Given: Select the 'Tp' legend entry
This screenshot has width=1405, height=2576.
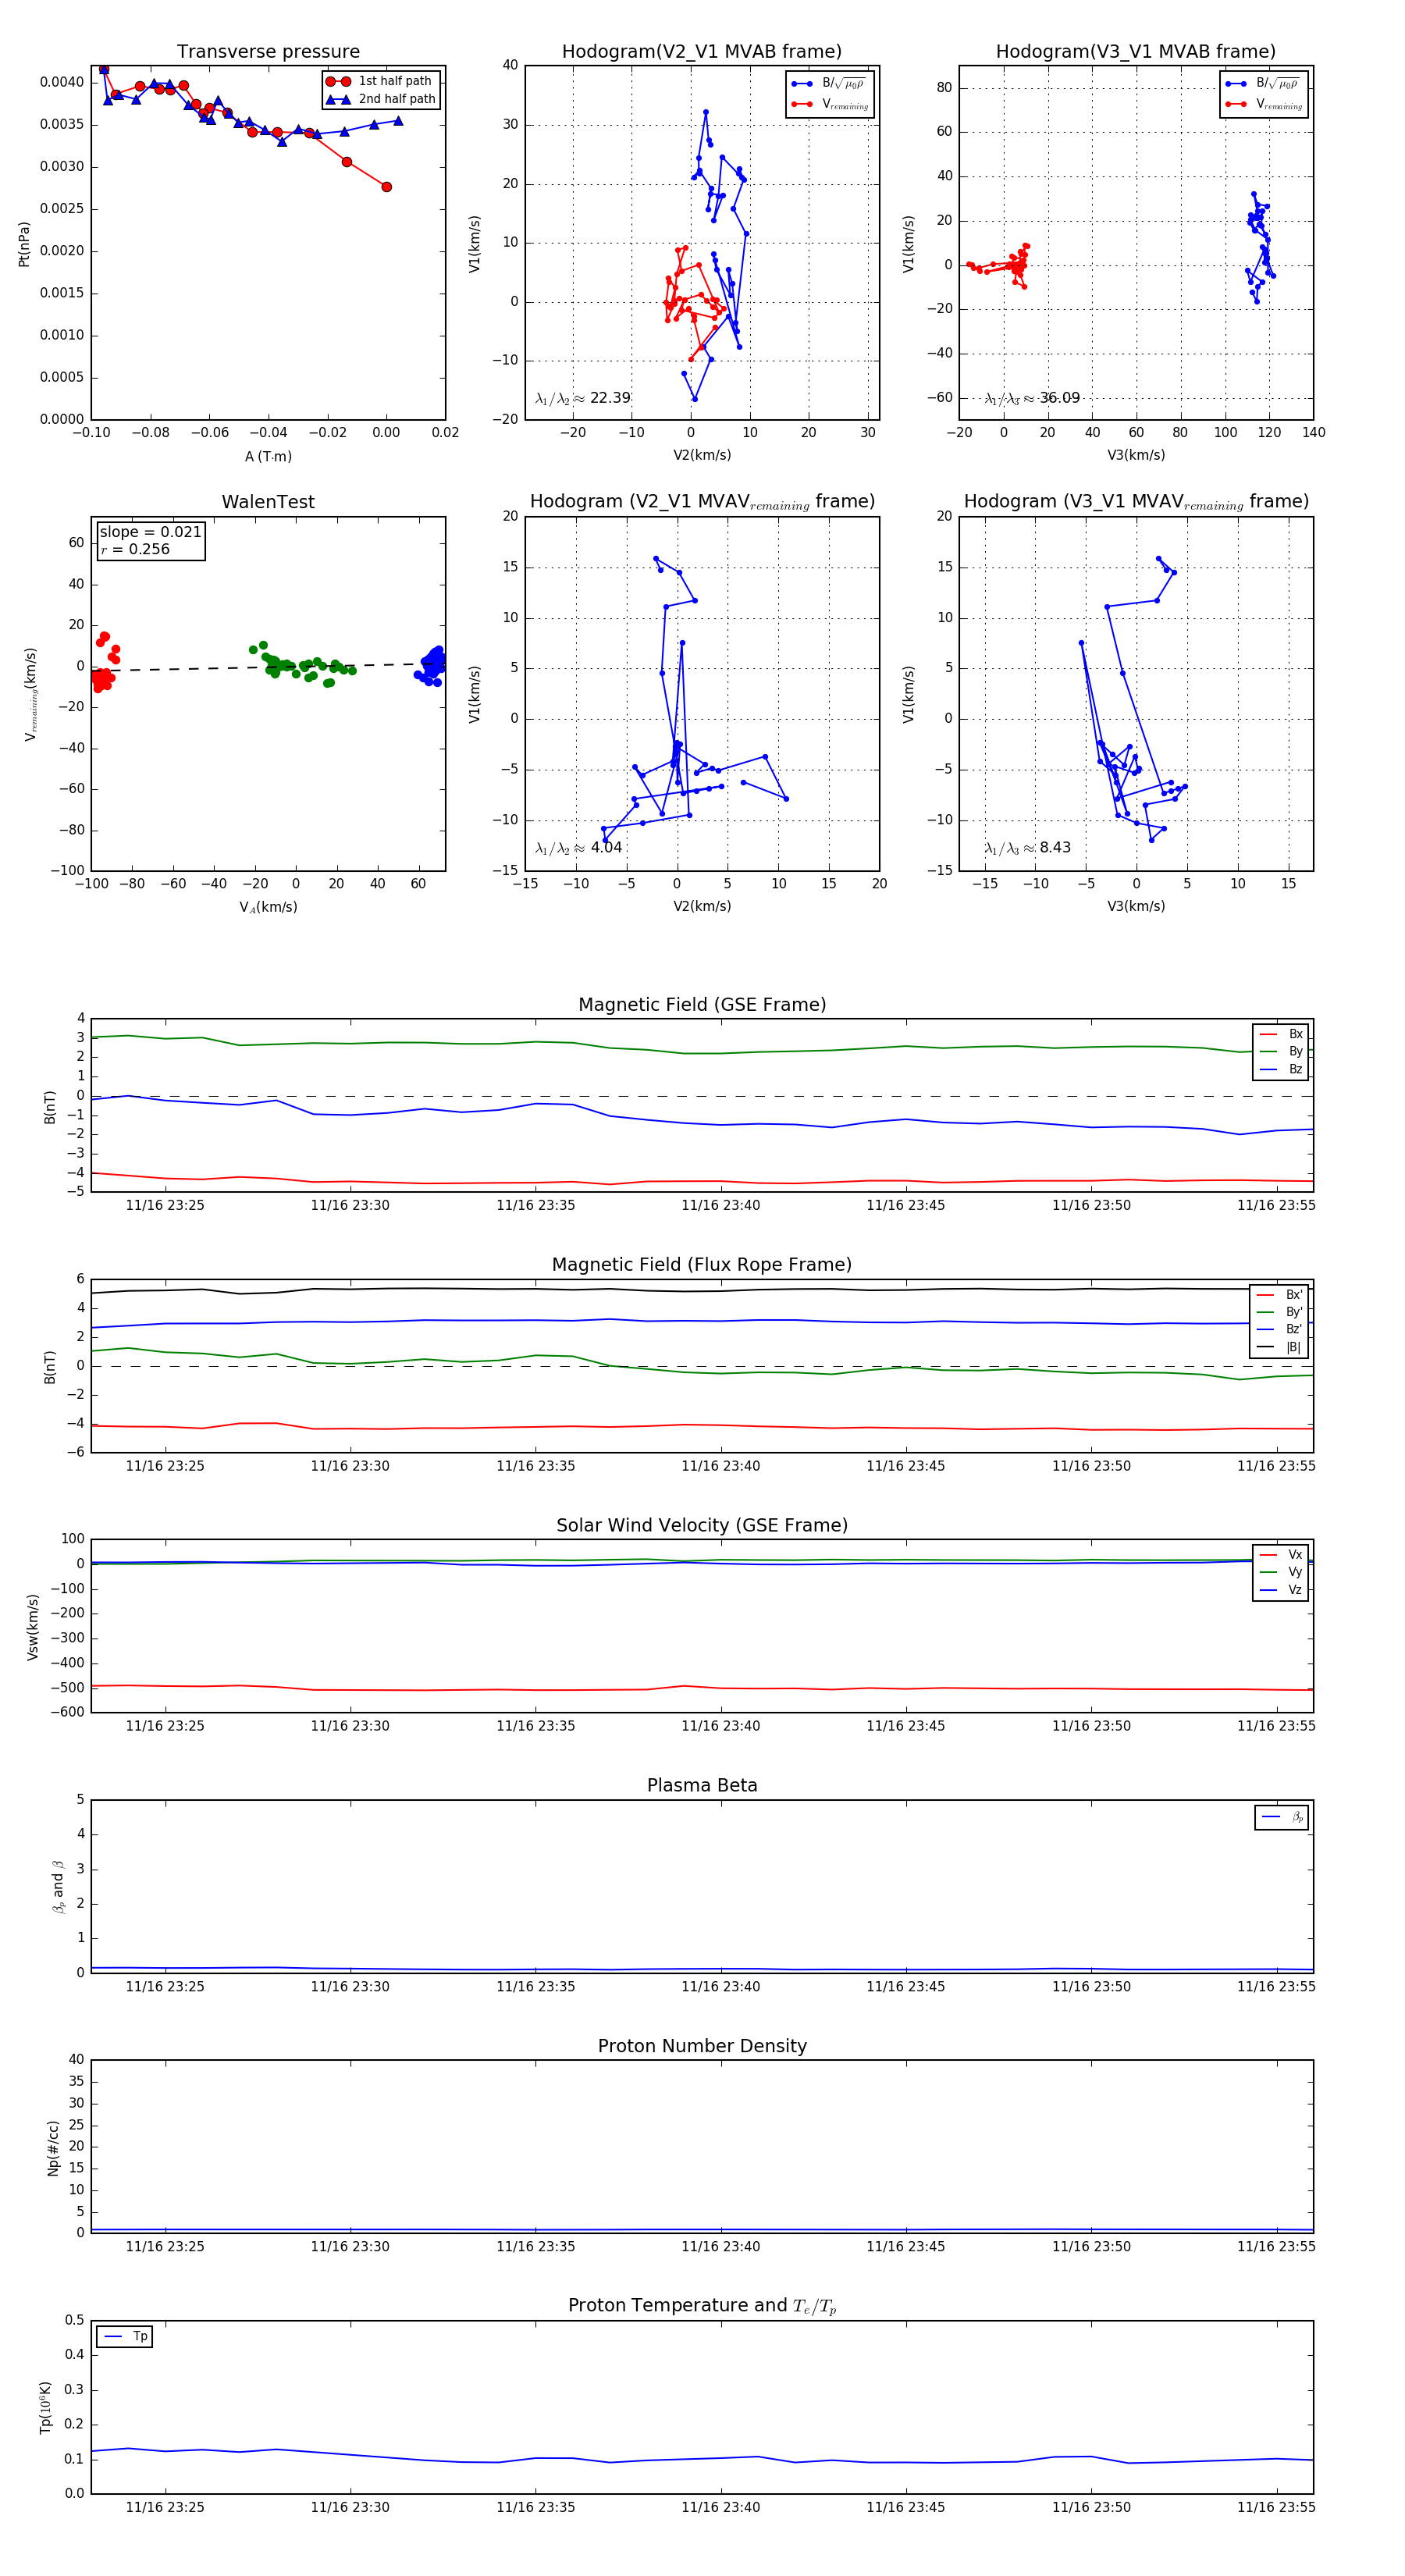Looking at the screenshot, I should point(125,2336).
